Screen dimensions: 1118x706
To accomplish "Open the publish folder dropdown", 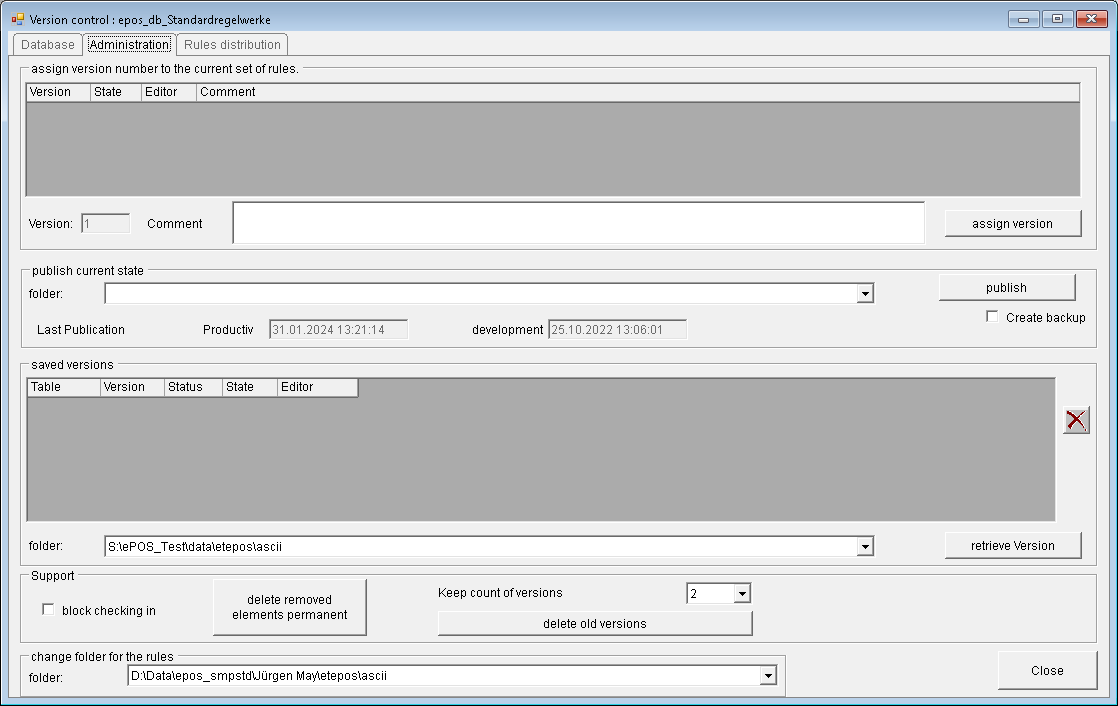I will click(x=866, y=293).
